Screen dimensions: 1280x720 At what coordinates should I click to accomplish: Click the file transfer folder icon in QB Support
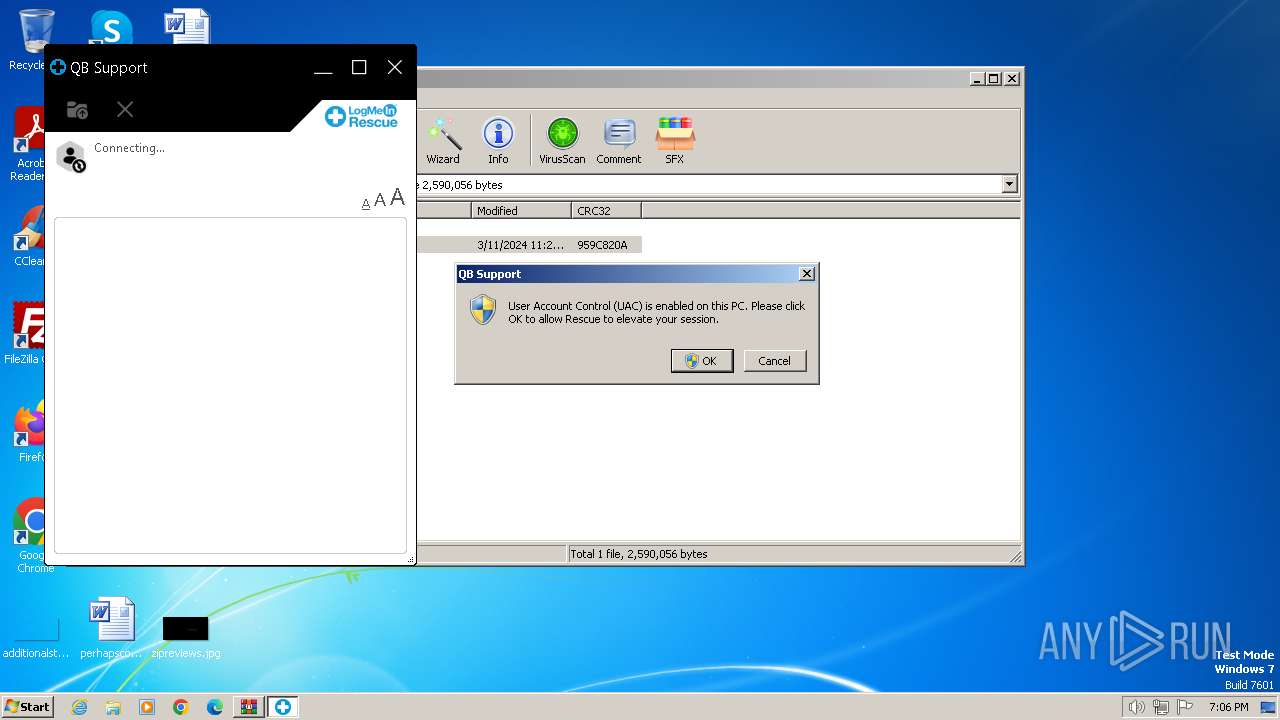coord(77,110)
